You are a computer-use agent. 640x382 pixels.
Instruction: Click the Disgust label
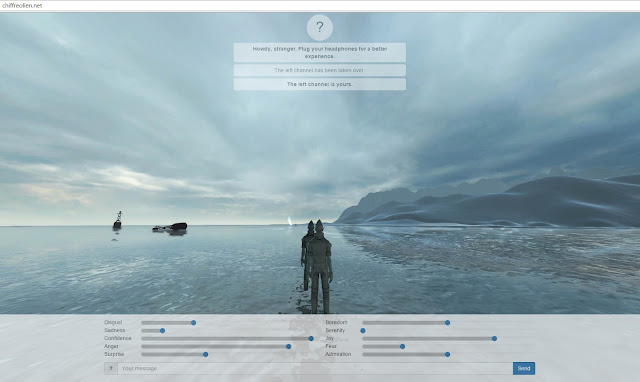[x=113, y=322]
